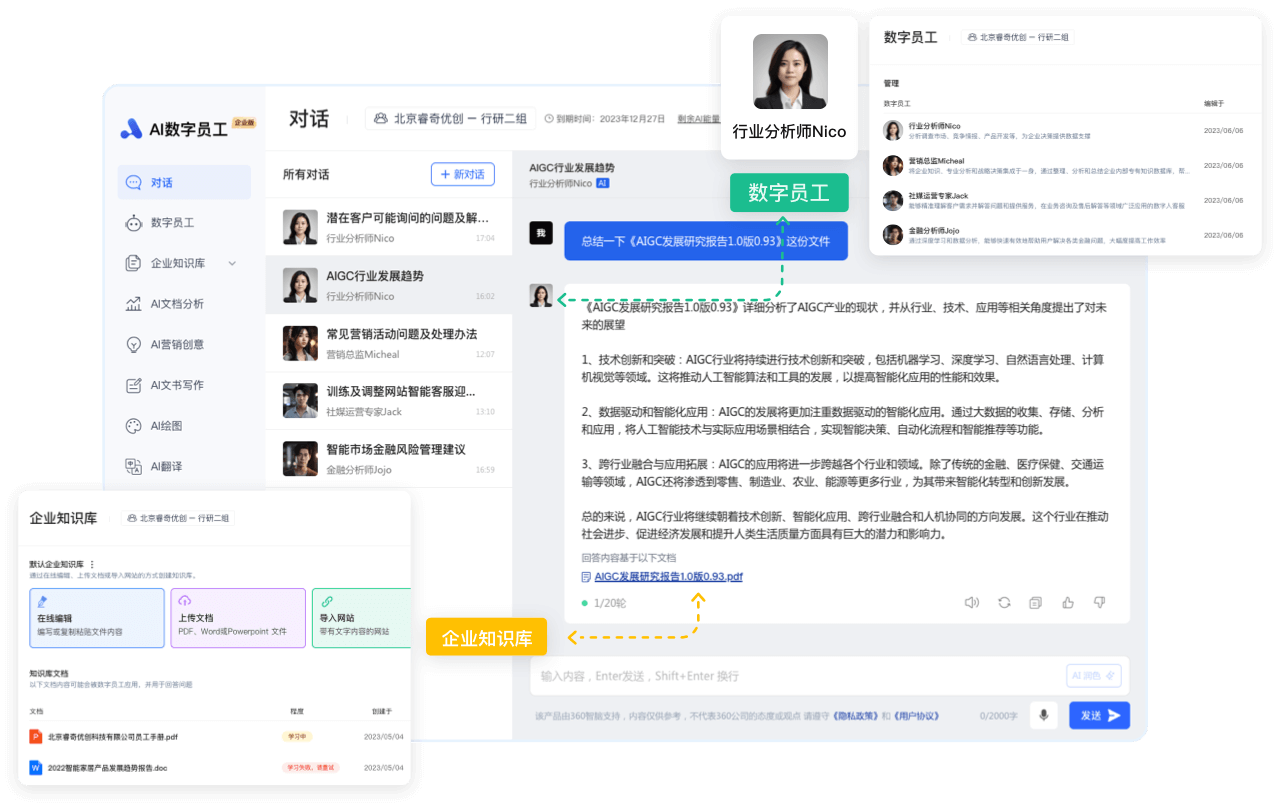Click the read-aloud speaker icon
Viewport: 1280px width, 808px height.
coord(971,602)
